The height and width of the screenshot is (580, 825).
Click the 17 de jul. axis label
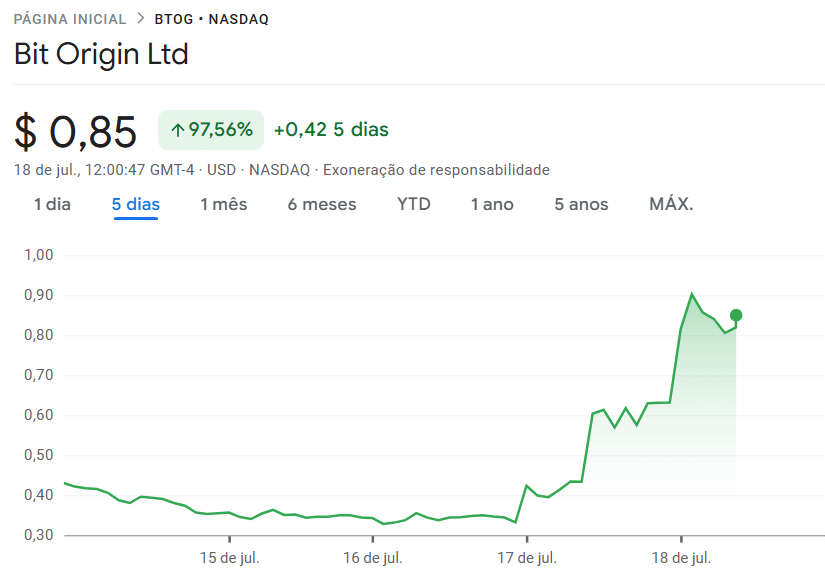(x=527, y=558)
